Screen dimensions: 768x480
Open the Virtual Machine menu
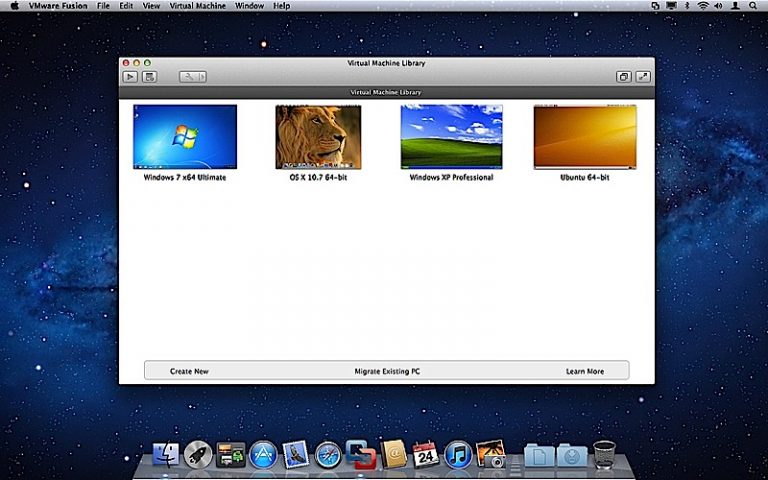(197, 6)
